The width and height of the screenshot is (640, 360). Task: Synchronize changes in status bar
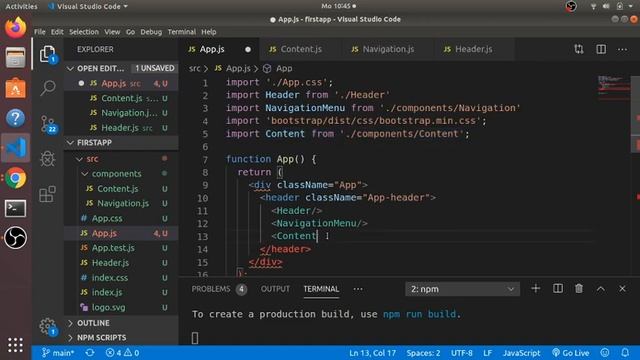tap(90, 353)
